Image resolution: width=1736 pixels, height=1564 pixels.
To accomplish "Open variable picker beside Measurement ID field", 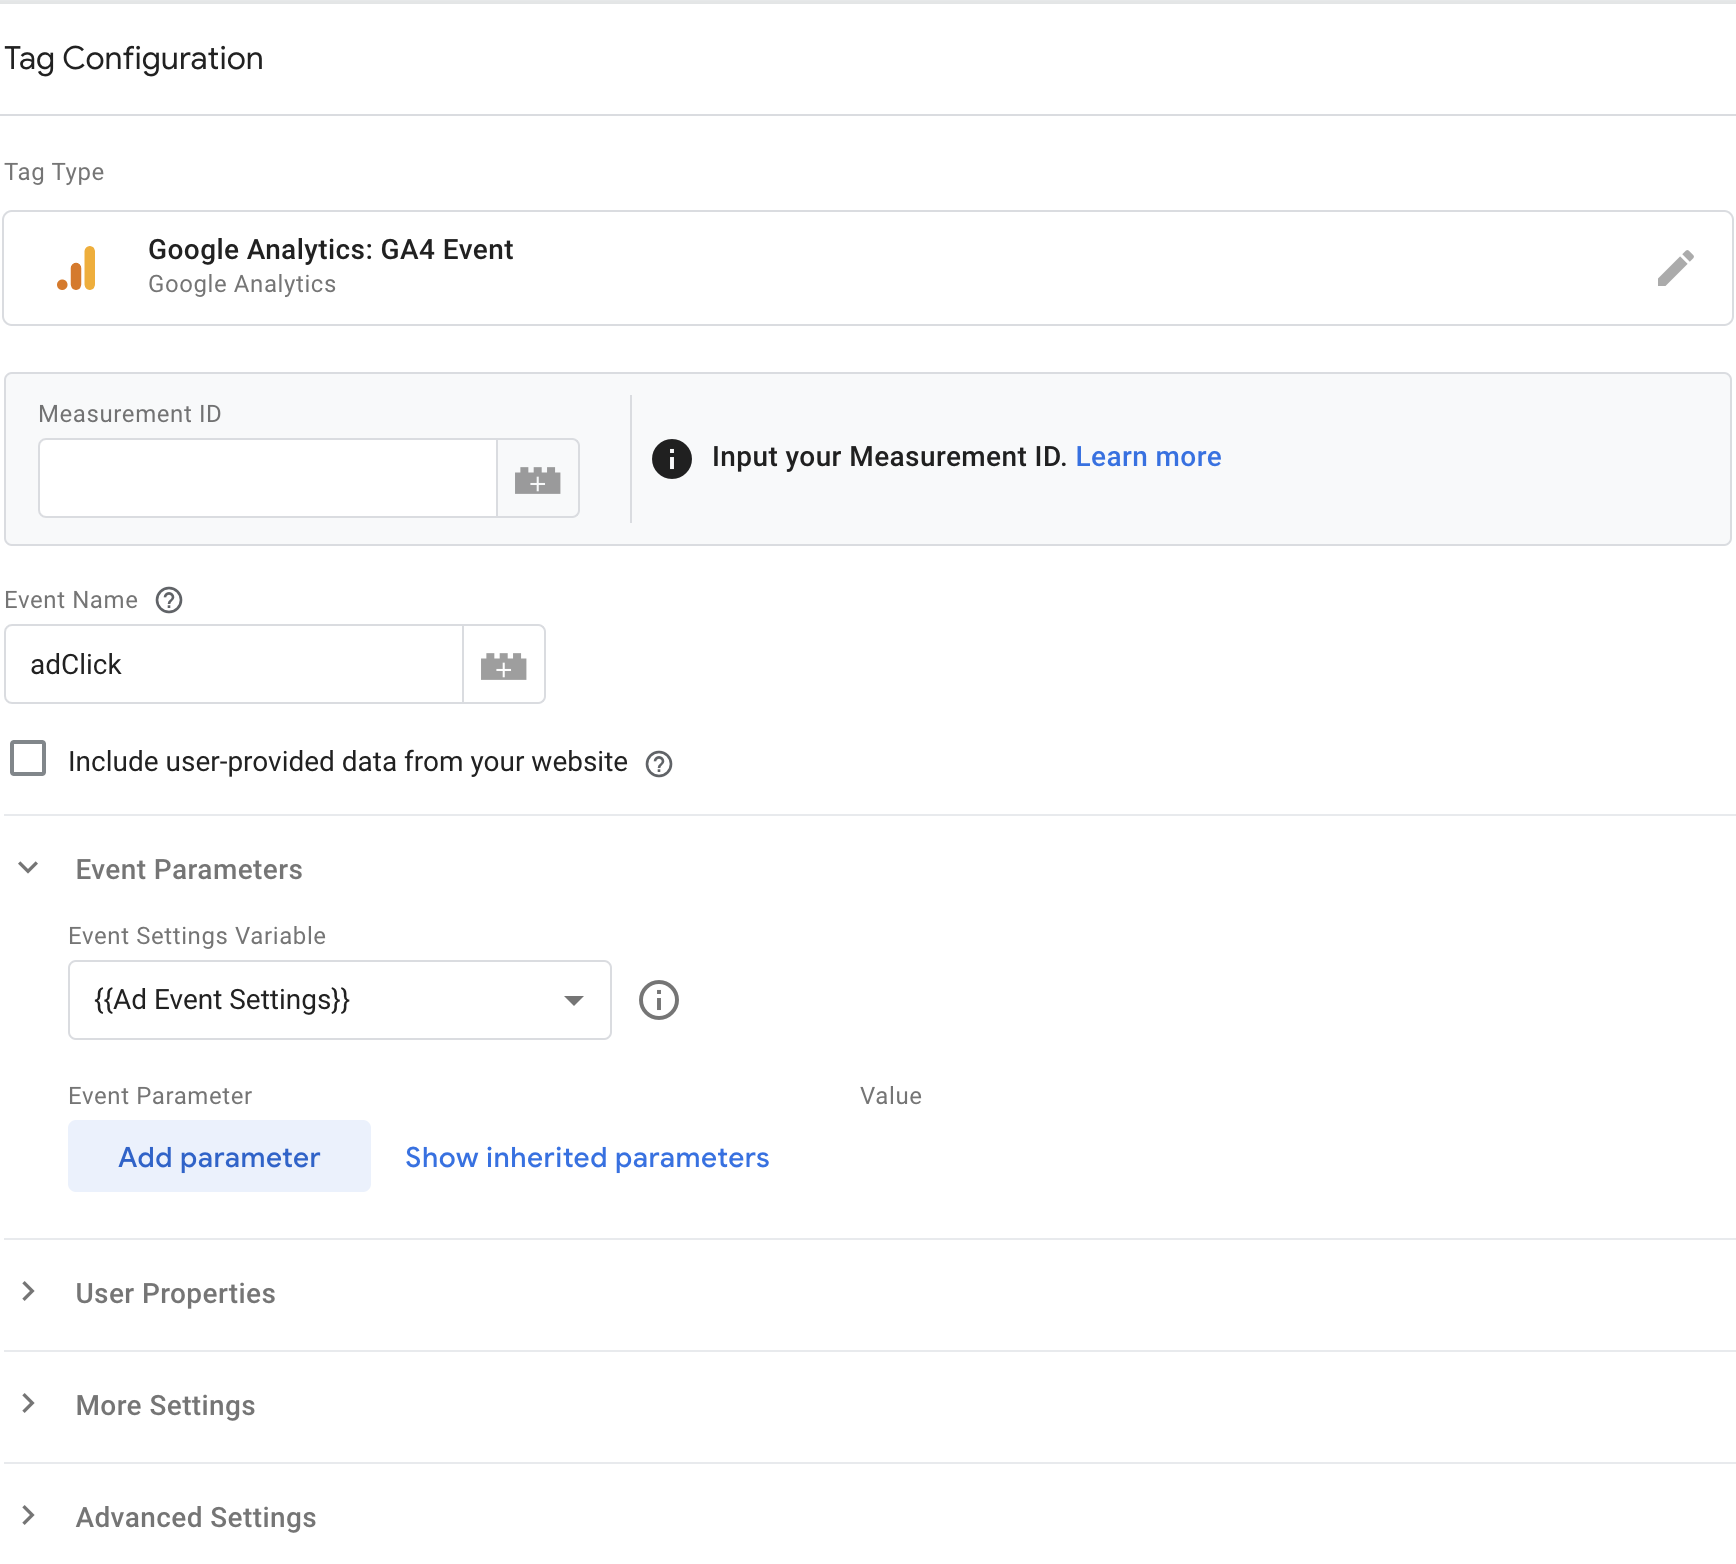I will (x=538, y=478).
